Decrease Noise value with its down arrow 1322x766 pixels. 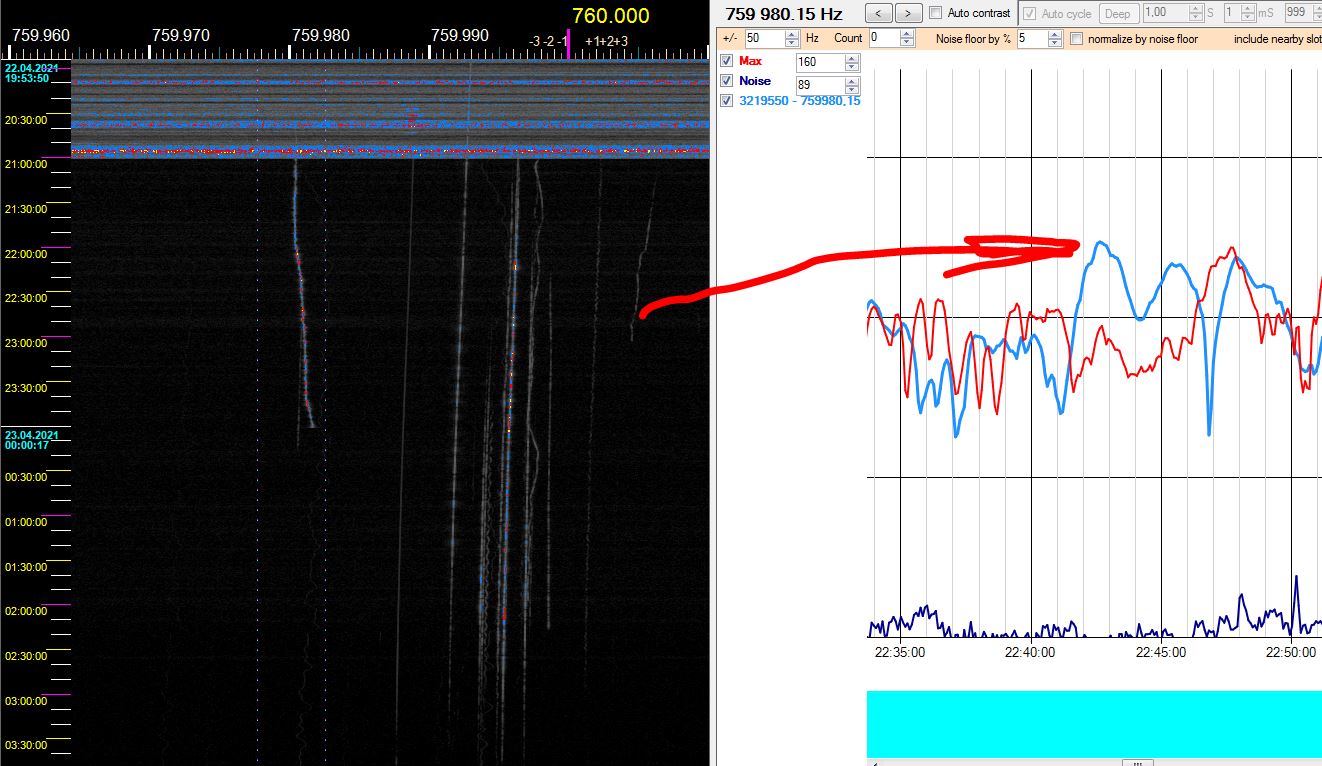852,90
